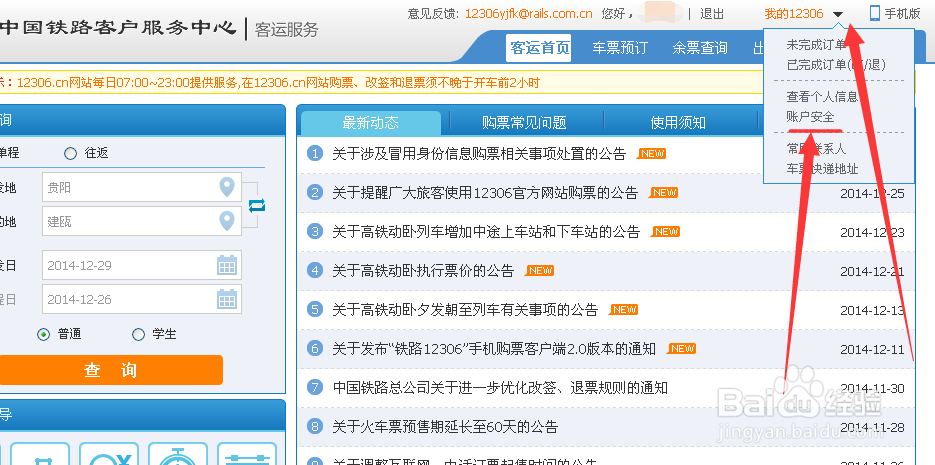Expand the 我的12306 dropdown arrow
The height and width of the screenshot is (465, 935).
838,14
